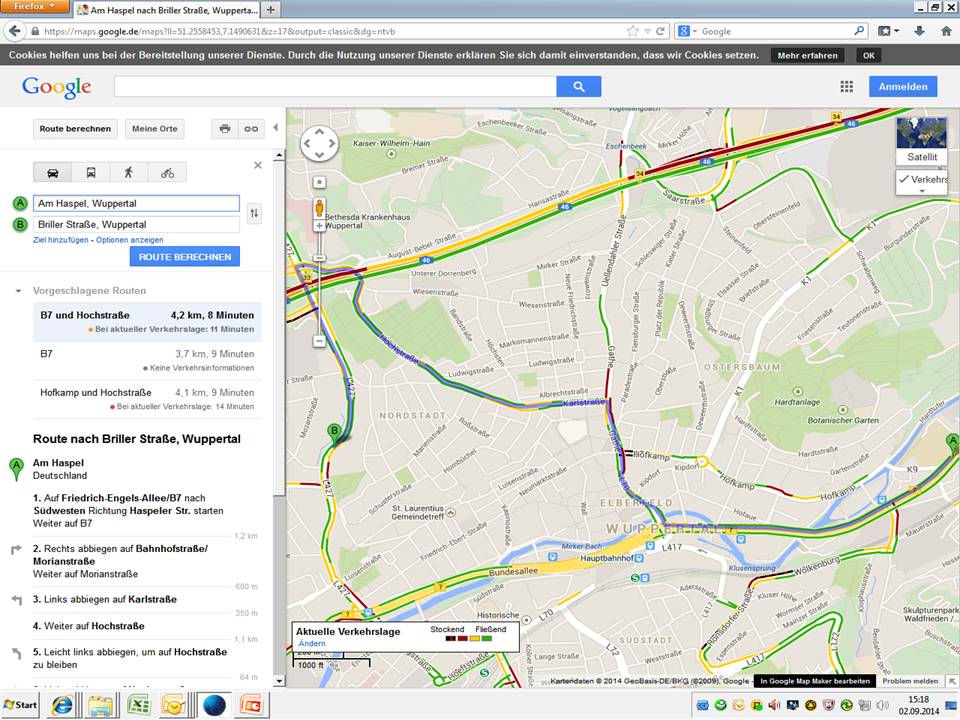This screenshot has height=720, width=960.
Task: Choose the bicycle travel mode icon
Action: click(x=167, y=173)
